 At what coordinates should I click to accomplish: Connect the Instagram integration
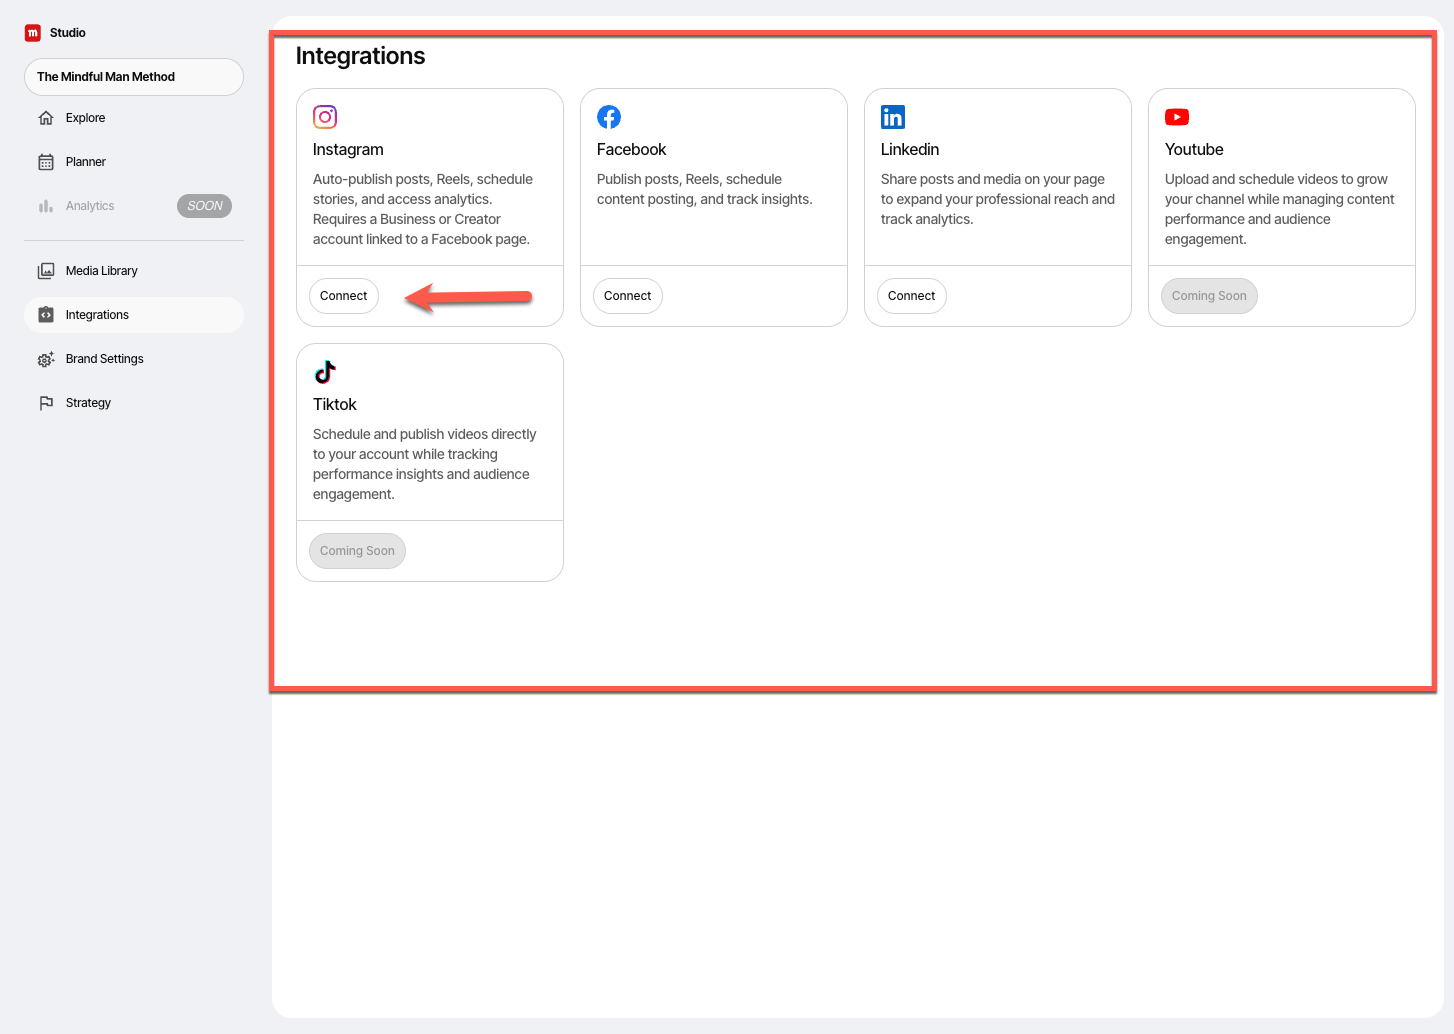click(344, 296)
